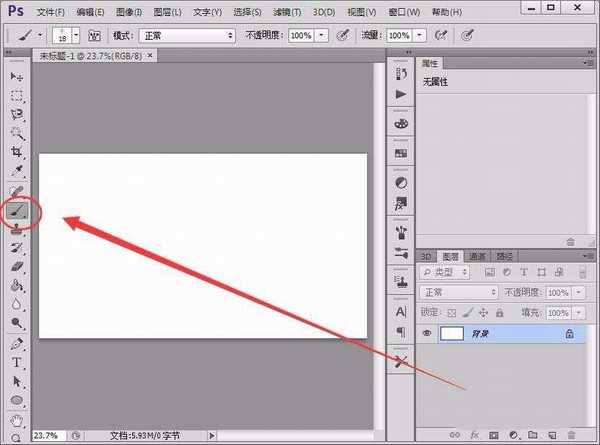This screenshot has height=445, width=600.
Task: Select the Horizontal Type tool
Action: 17,362
